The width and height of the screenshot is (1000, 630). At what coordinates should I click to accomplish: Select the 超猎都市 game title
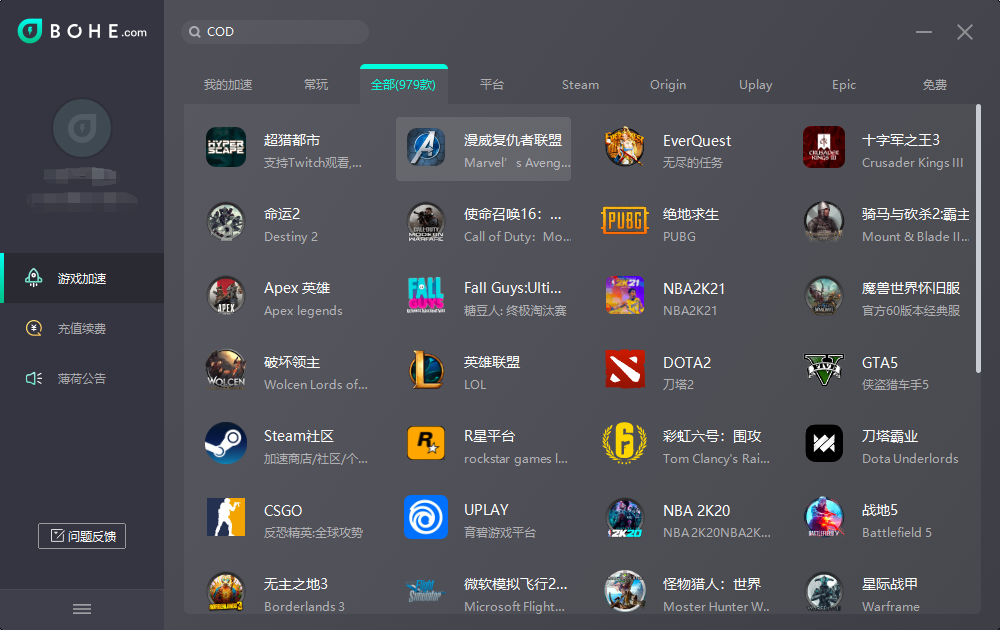(x=292, y=140)
